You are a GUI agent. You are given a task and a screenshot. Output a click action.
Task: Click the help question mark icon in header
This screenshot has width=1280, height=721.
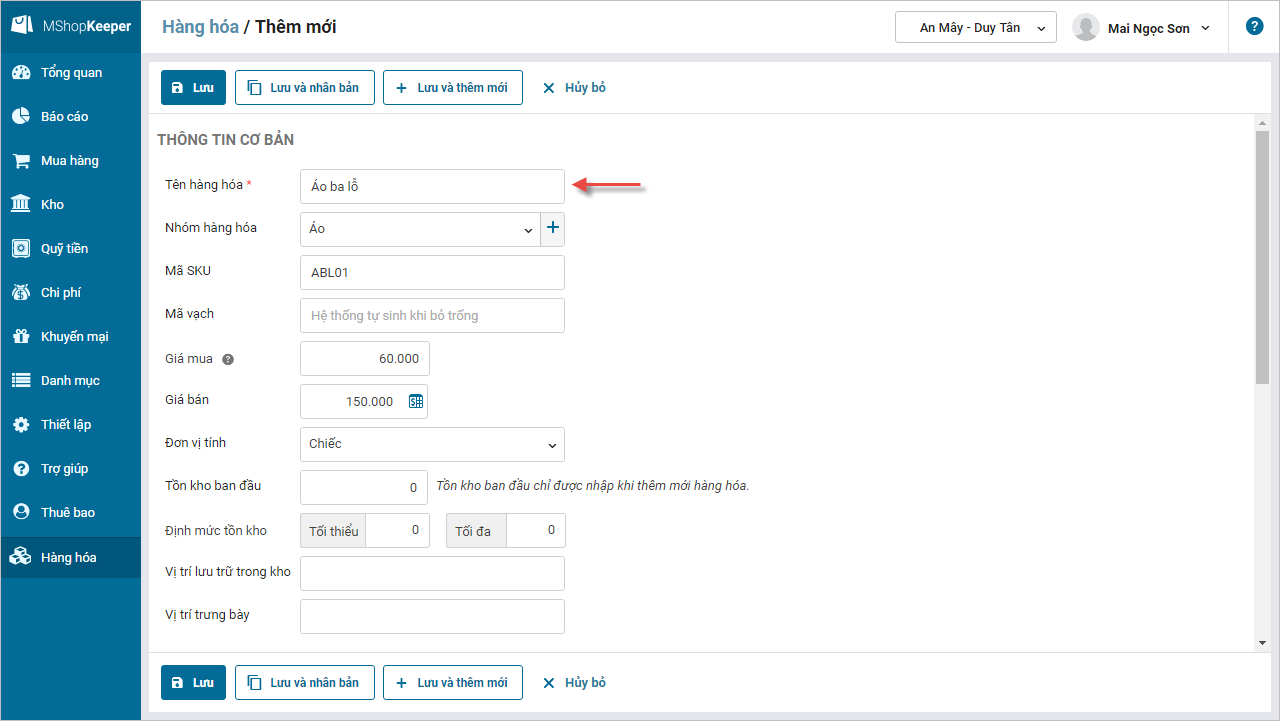(1254, 27)
